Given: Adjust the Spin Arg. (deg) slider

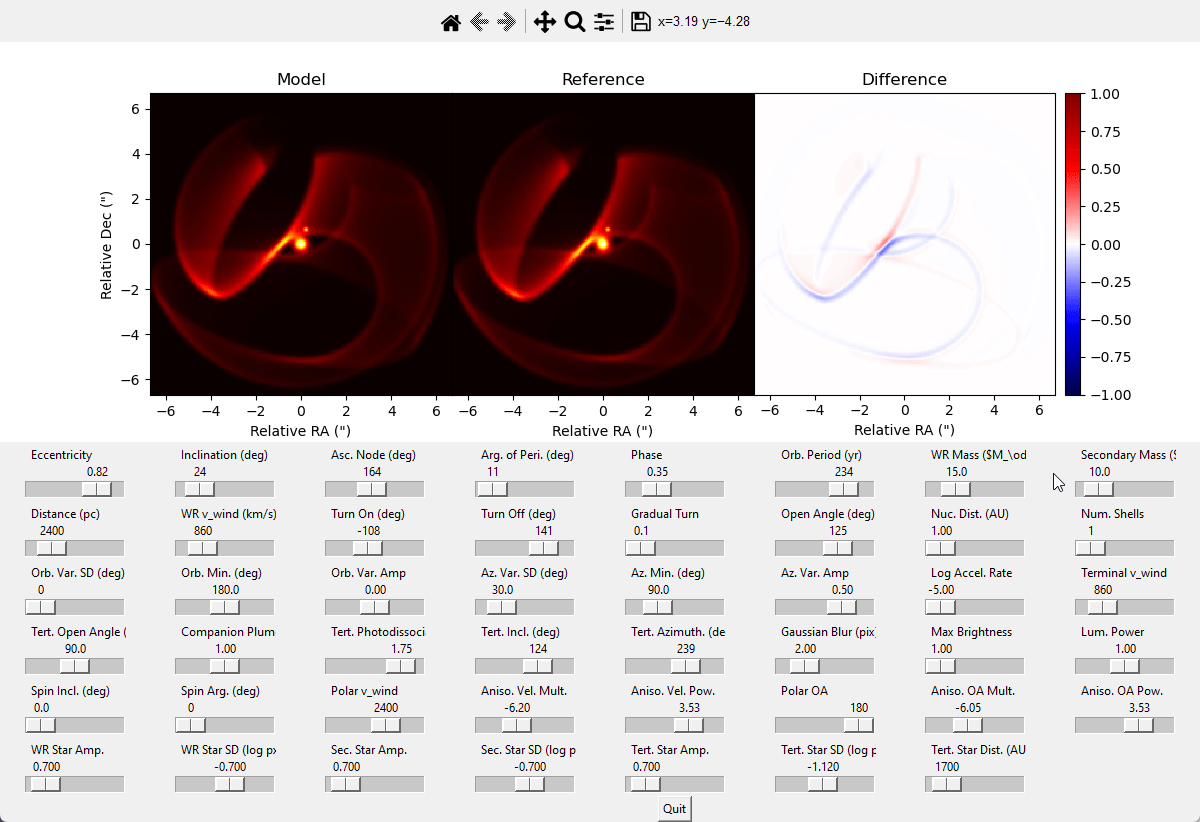Looking at the screenshot, I should tap(224, 725).
